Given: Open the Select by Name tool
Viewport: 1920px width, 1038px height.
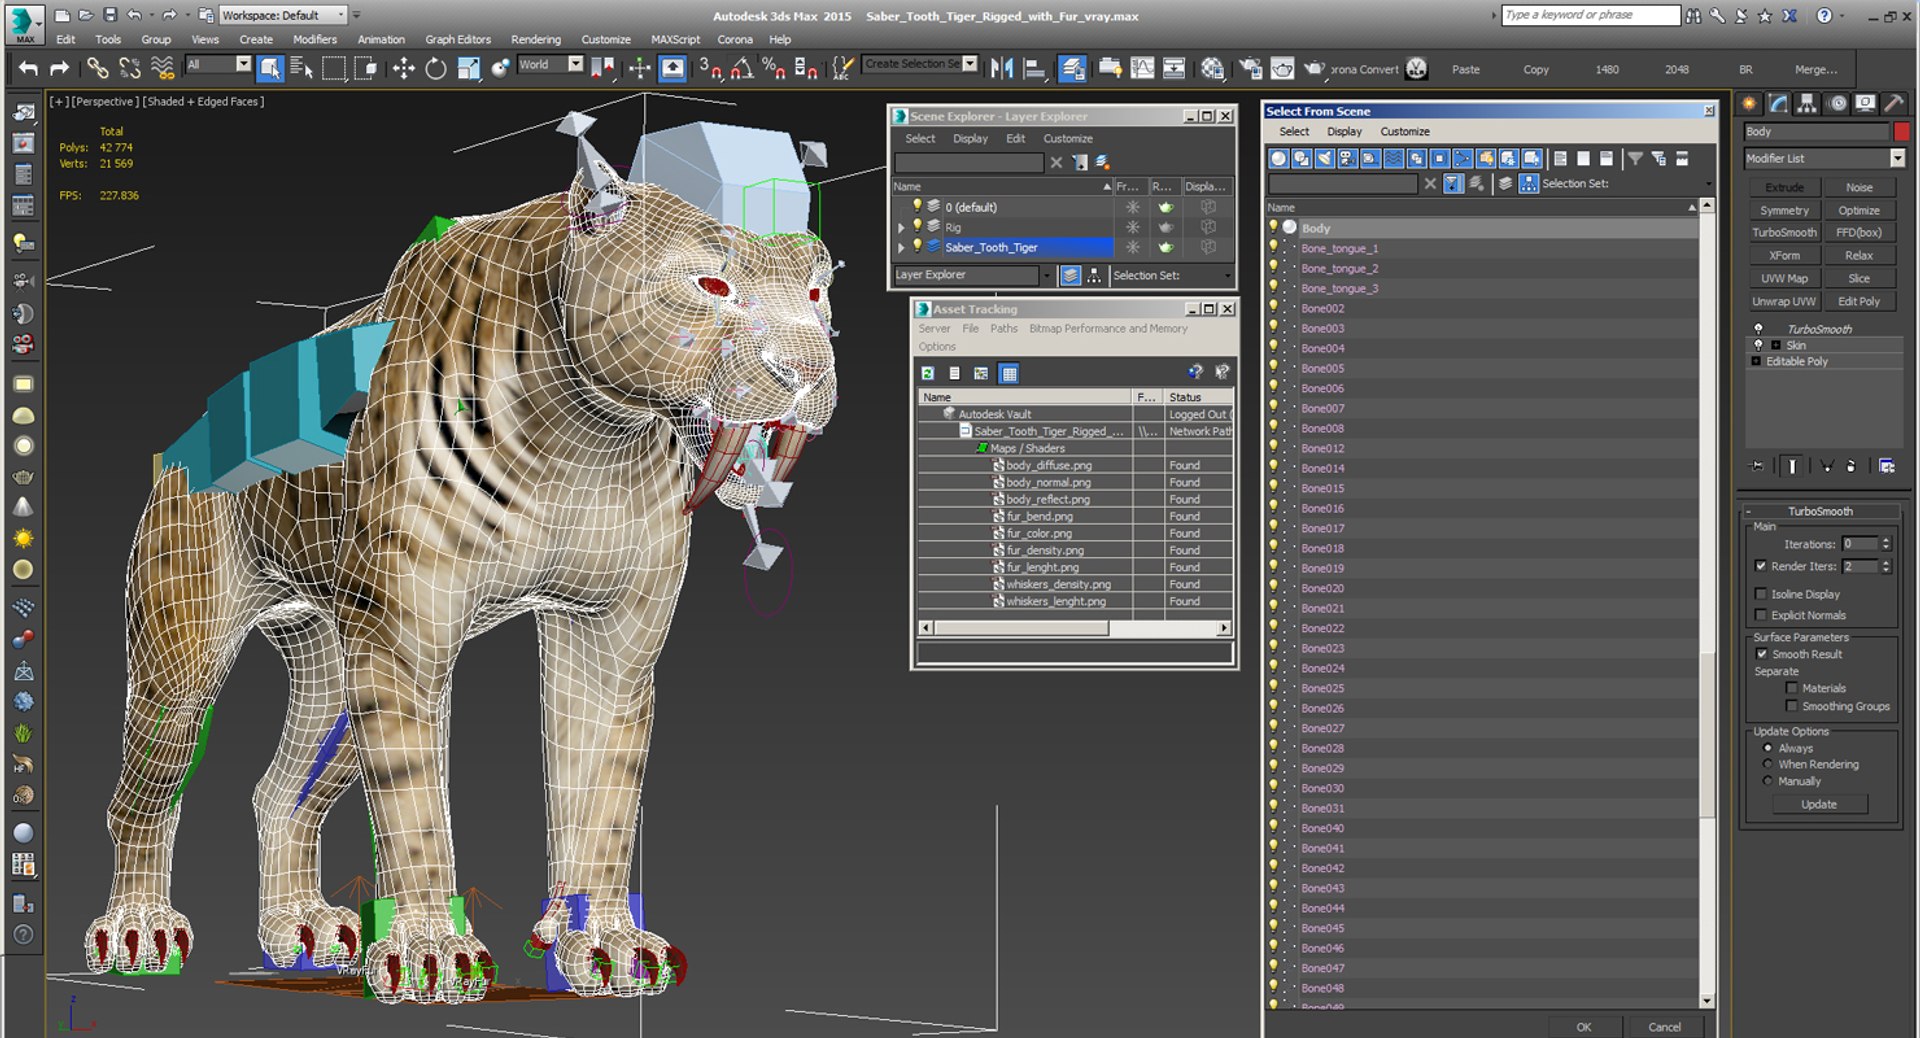Looking at the screenshot, I should (x=301, y=68).
